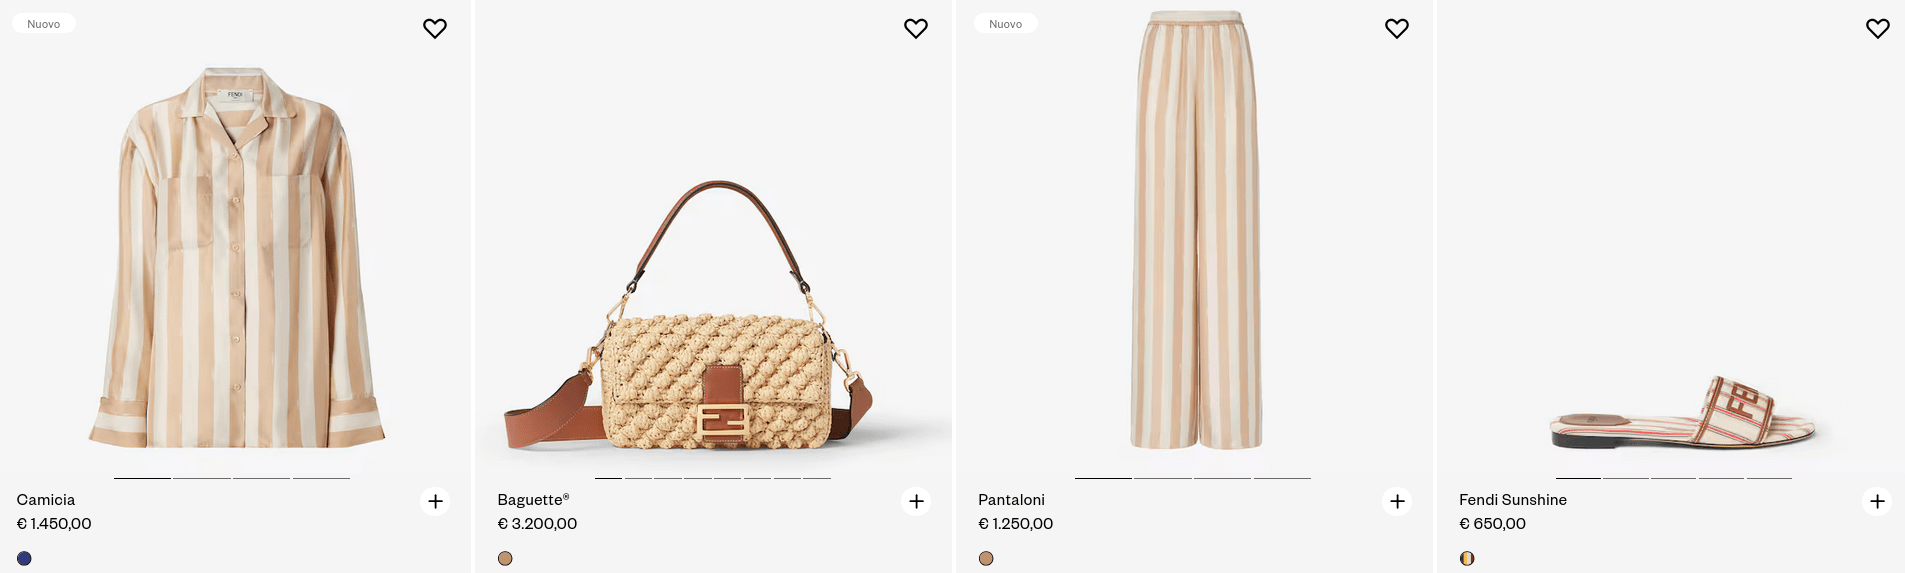Pick the tan color swatch under Pantaloni
1905x573 pixels.
[986, 558]
